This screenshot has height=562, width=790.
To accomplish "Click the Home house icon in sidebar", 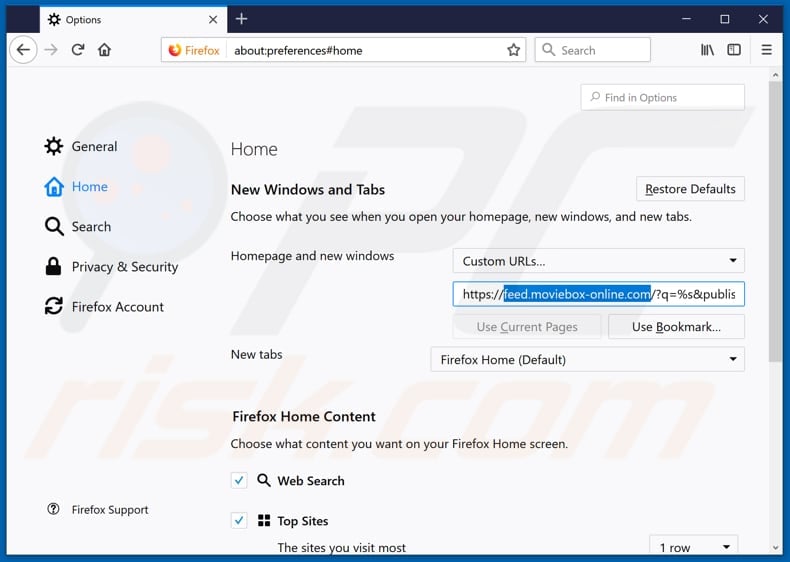I will [53, 186].
